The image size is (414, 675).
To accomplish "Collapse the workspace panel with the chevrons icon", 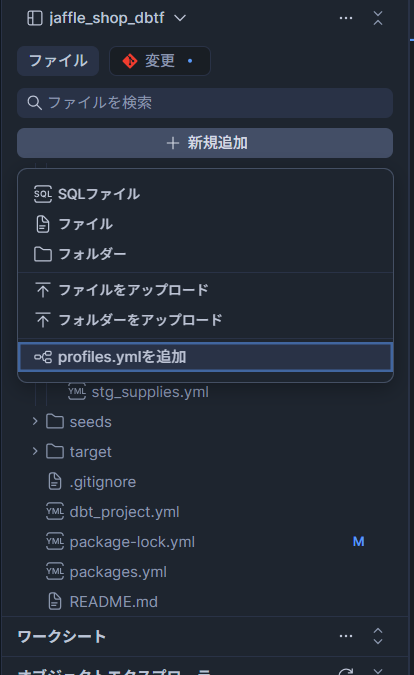I will (378, 18).
